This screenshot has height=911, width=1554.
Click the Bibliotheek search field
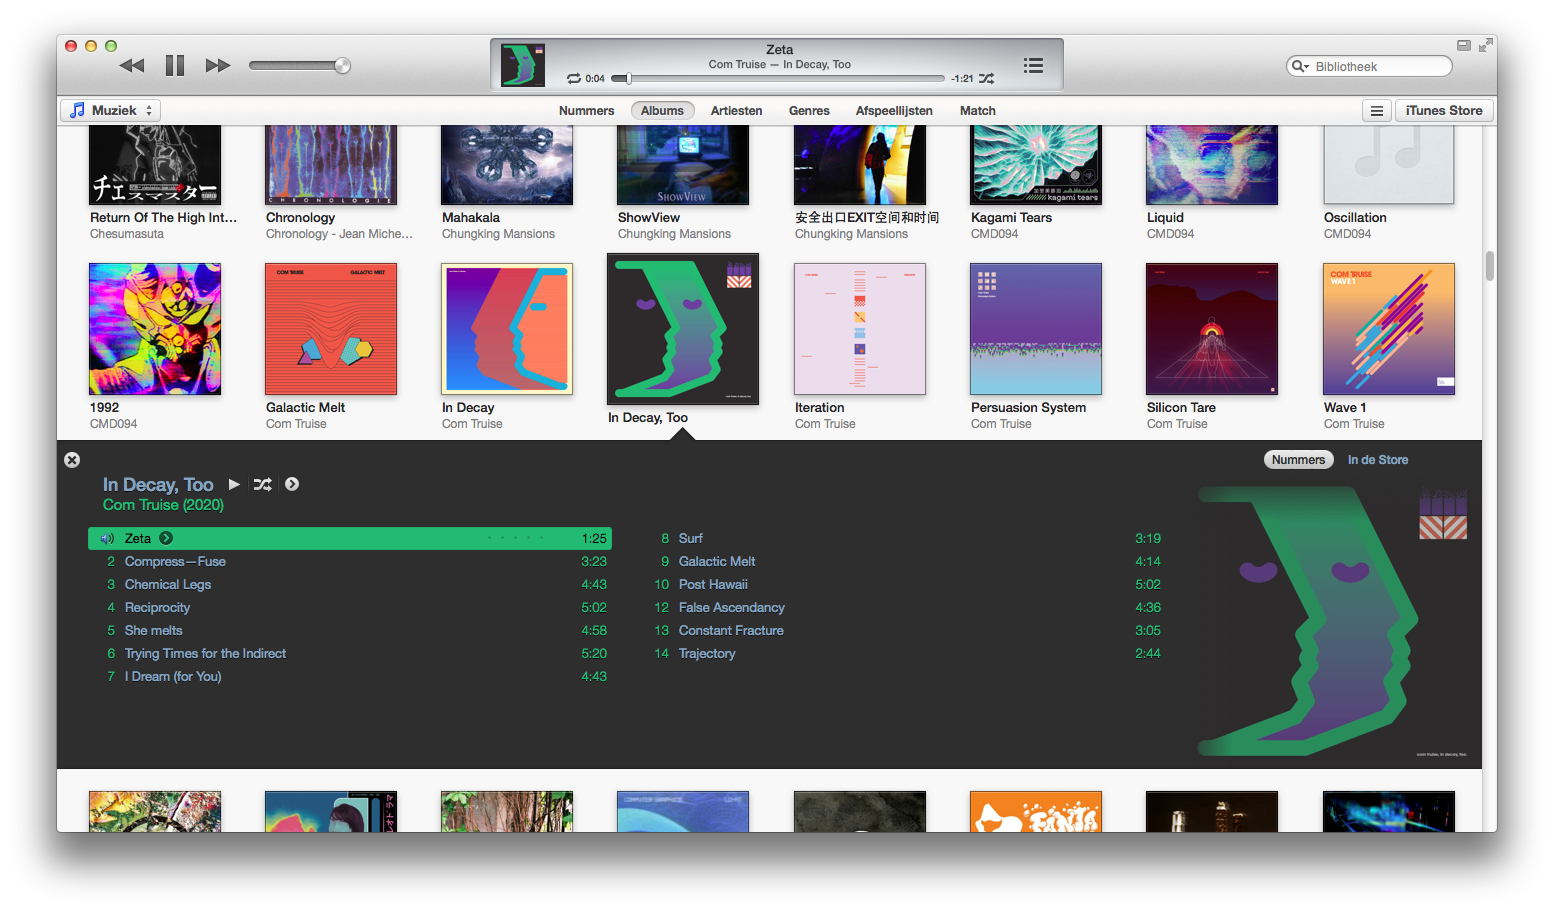1369,66
